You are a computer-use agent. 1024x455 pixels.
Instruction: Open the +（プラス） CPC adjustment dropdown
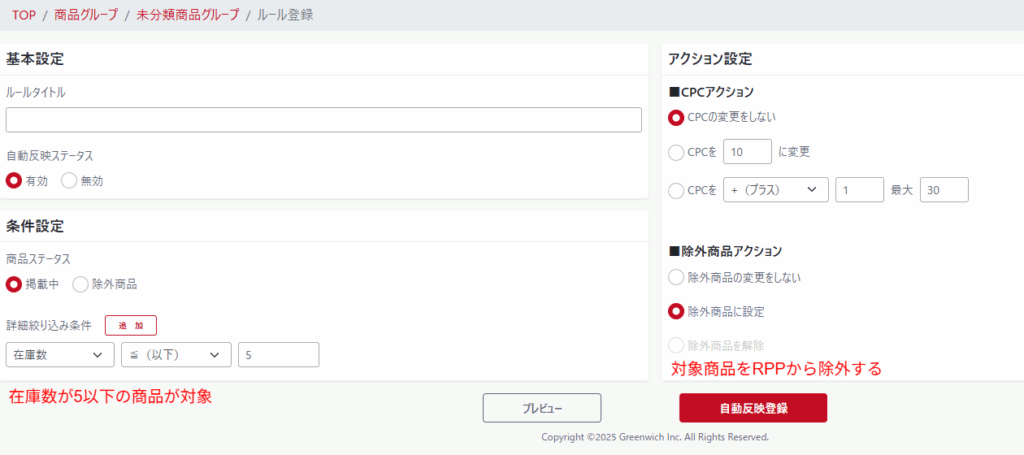click(x=775, y=190)
